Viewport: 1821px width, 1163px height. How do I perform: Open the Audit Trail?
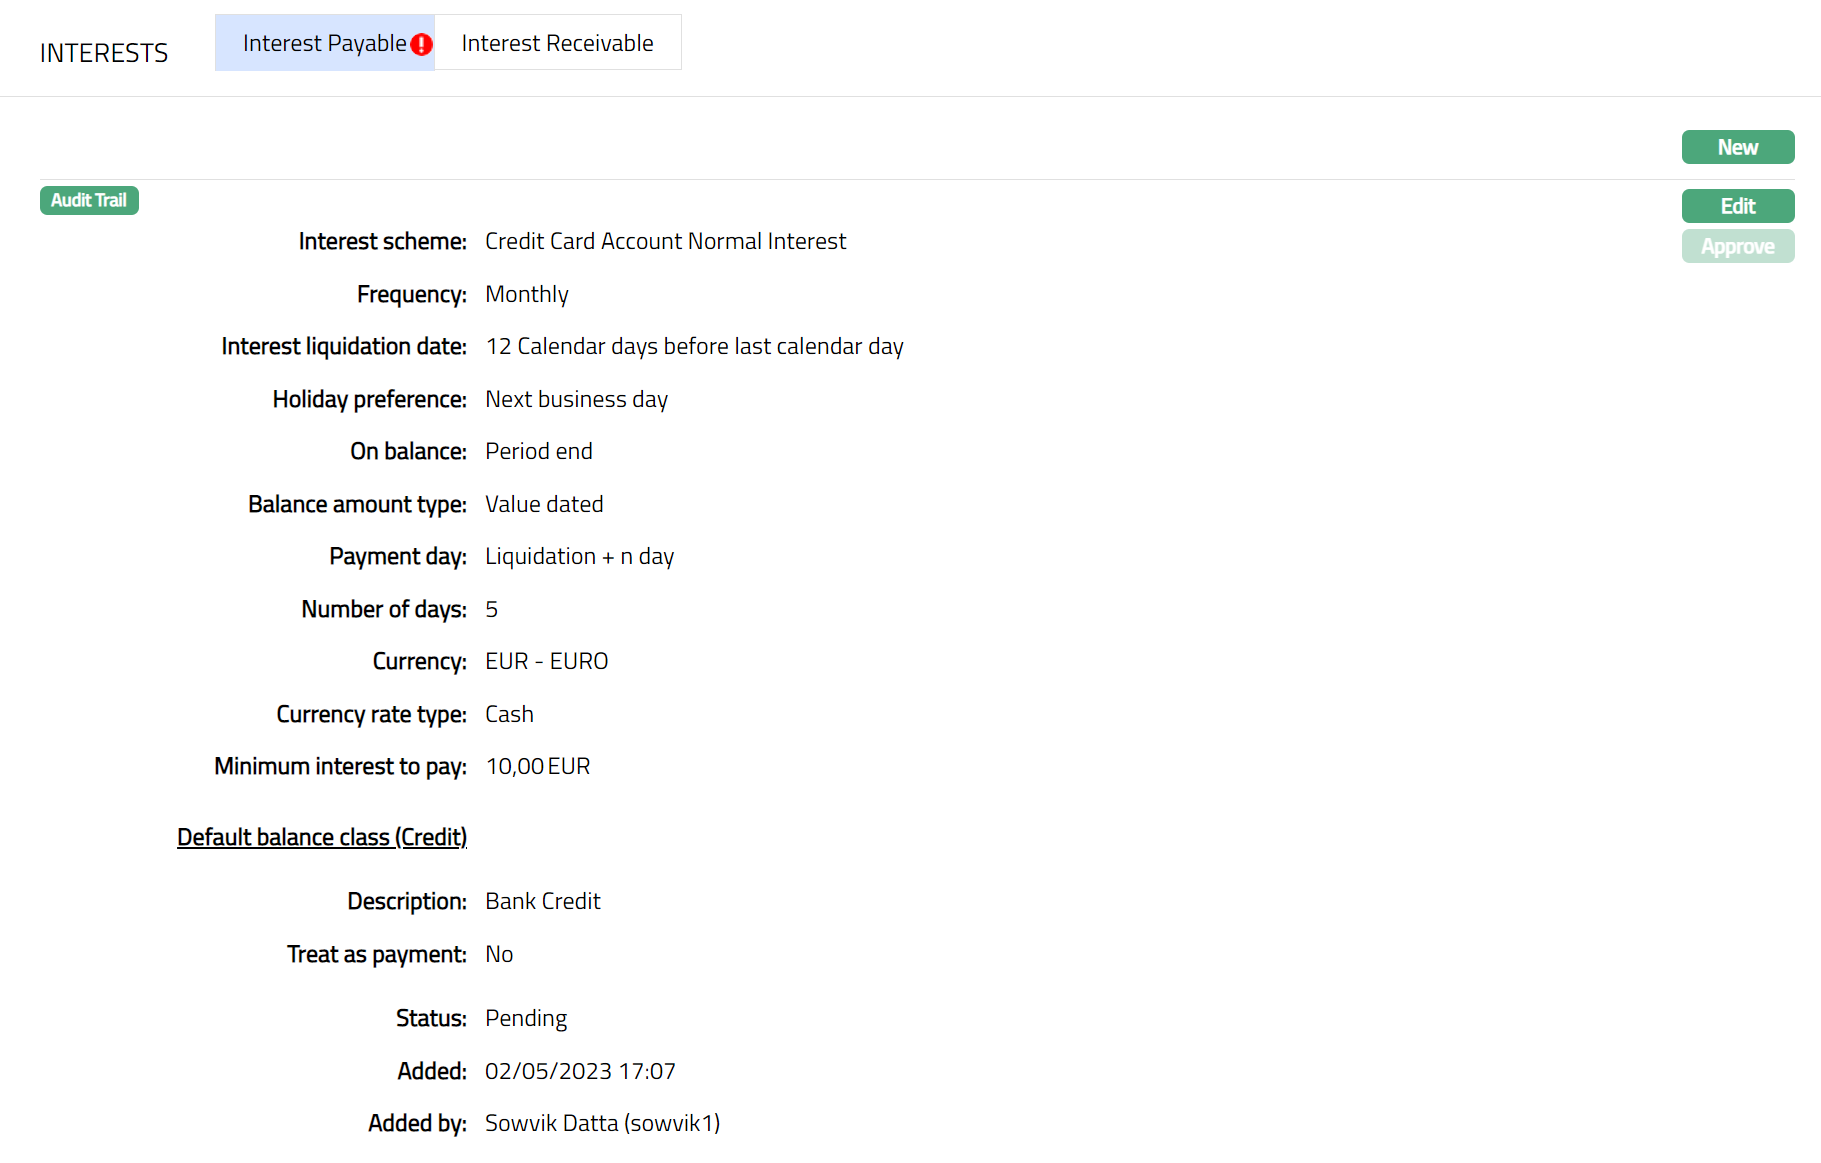[x=89, y=200]
